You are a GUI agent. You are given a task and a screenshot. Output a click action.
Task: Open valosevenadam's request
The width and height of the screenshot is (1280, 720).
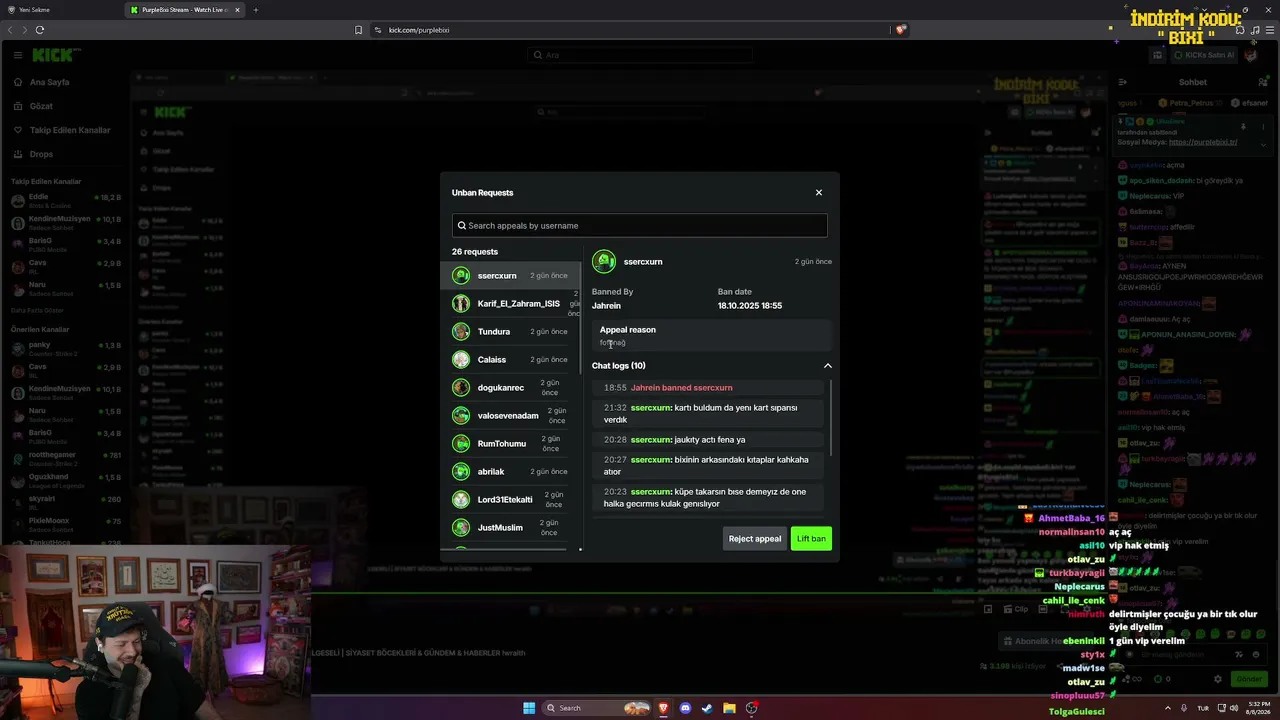pos(510,415)
